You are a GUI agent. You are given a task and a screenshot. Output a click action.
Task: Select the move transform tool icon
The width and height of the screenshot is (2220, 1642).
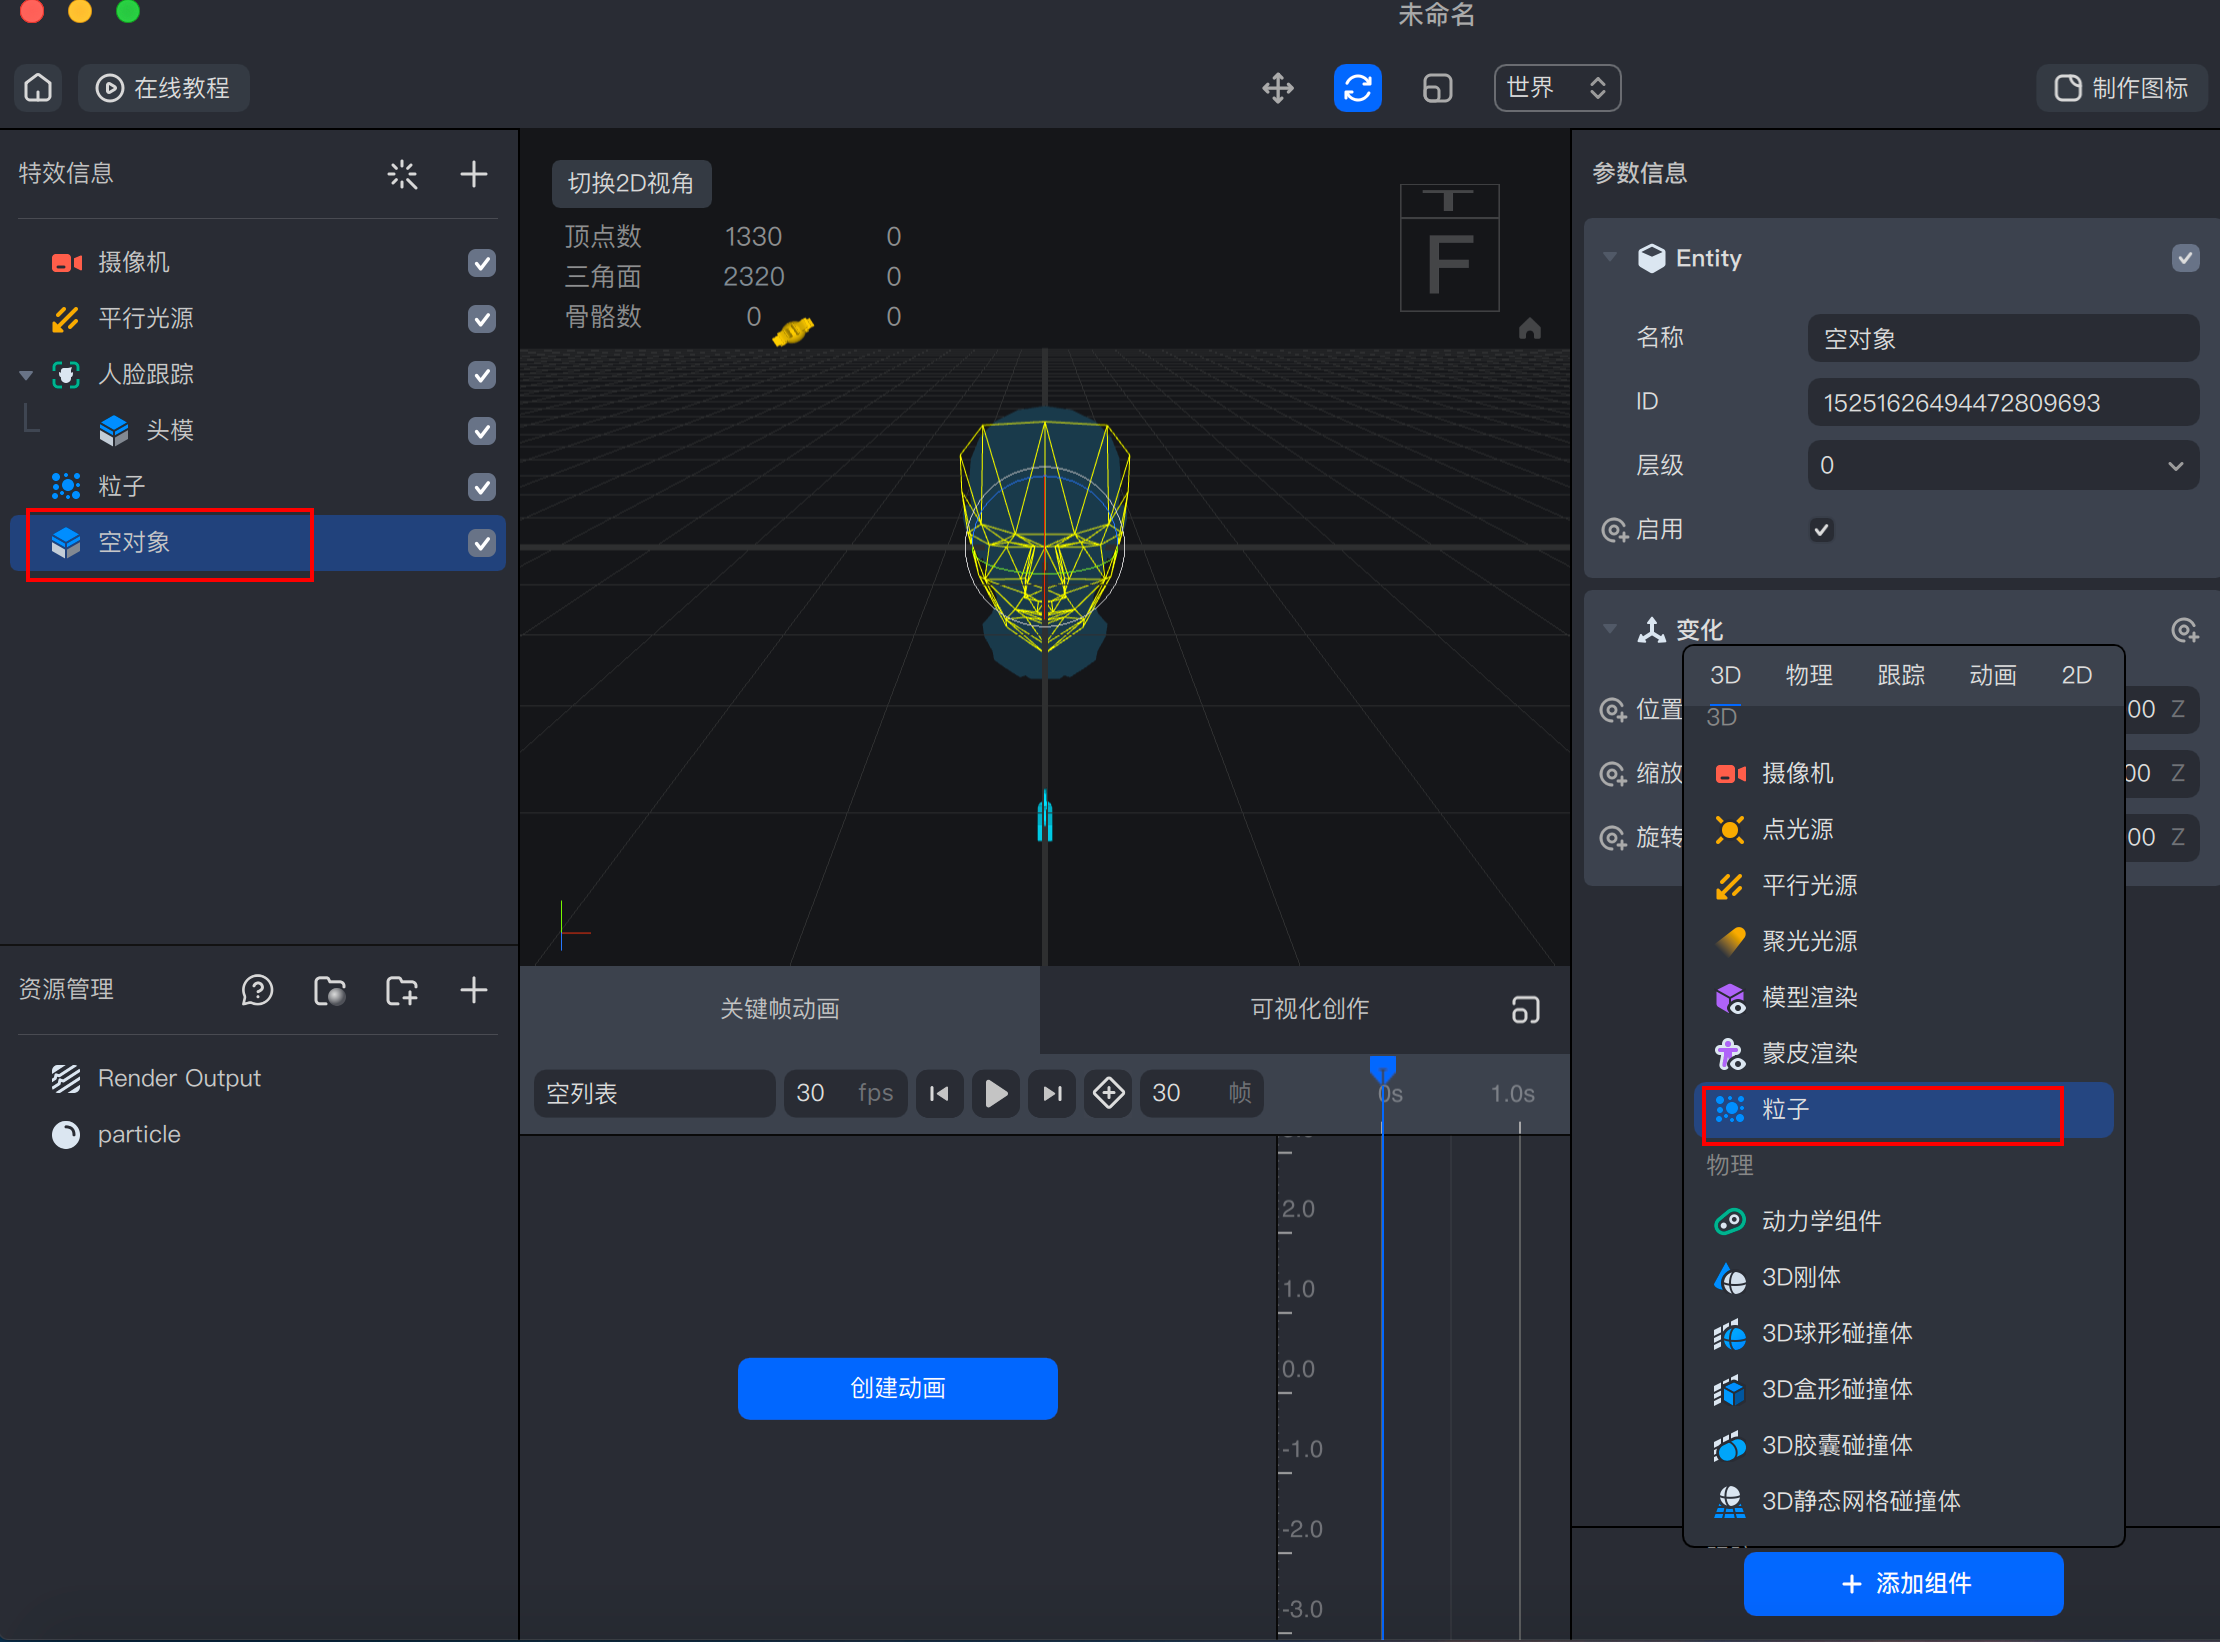click(x=1278, y=88)
